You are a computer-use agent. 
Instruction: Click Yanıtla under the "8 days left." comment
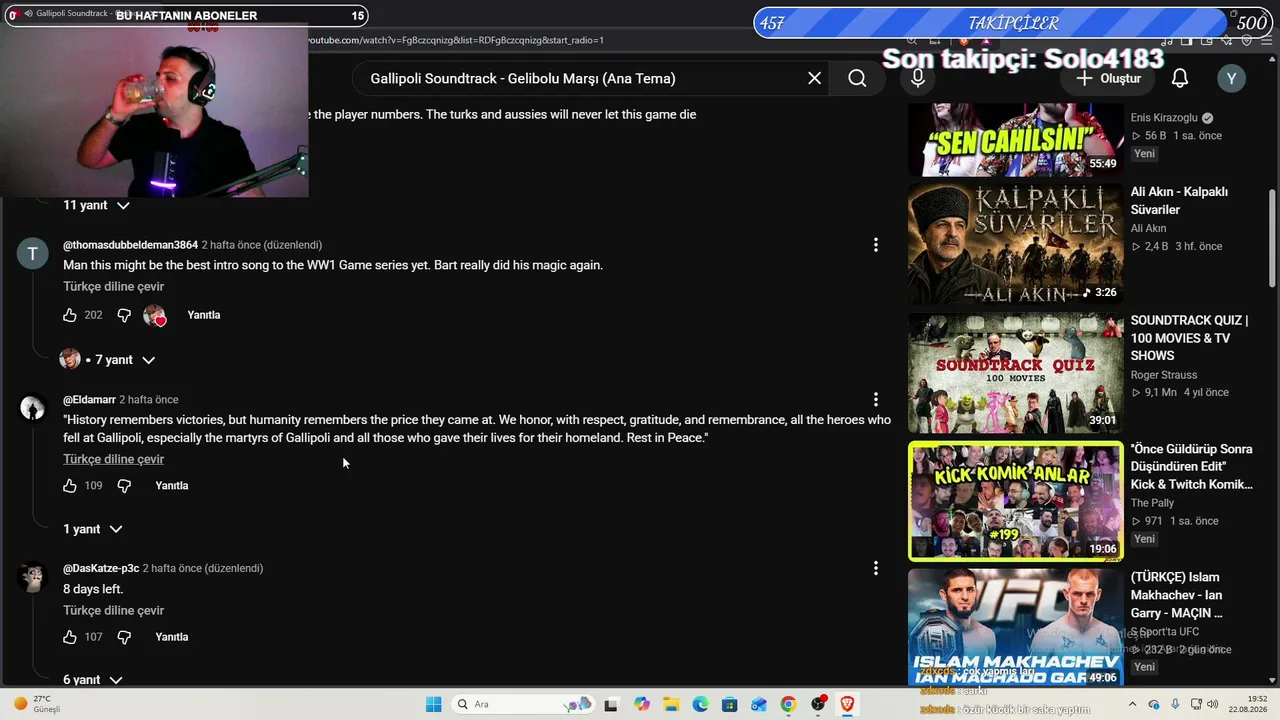(172, 637)
